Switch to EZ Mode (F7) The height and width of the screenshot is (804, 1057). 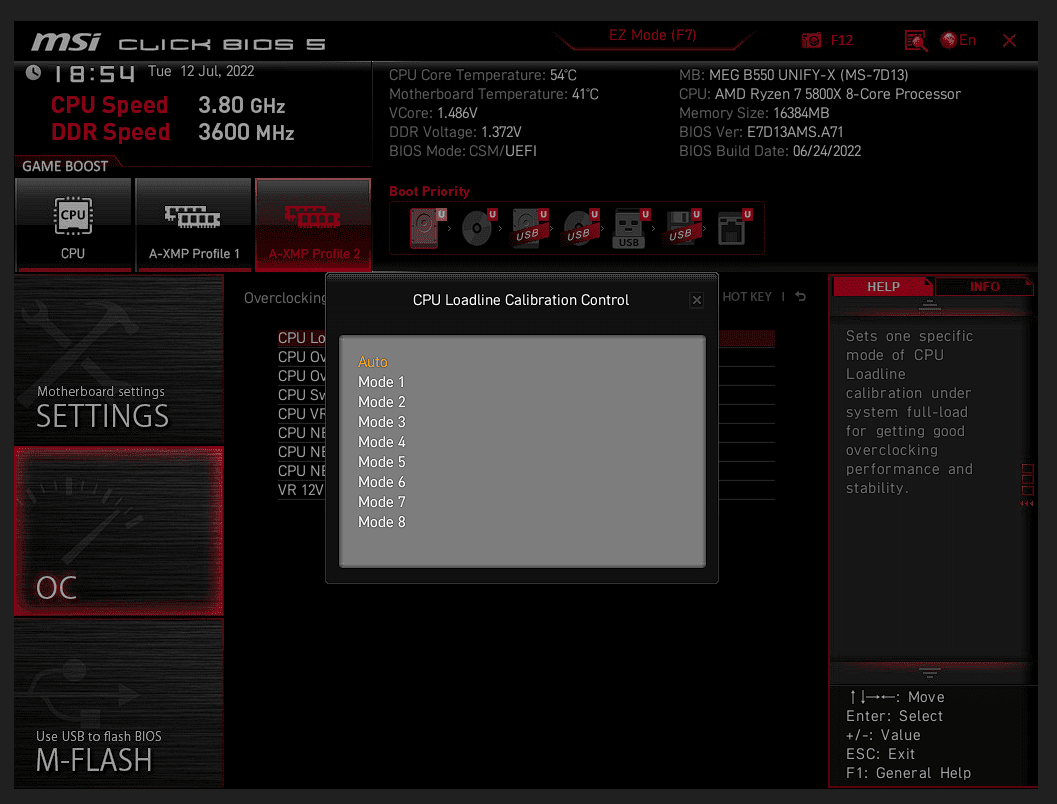653,35
